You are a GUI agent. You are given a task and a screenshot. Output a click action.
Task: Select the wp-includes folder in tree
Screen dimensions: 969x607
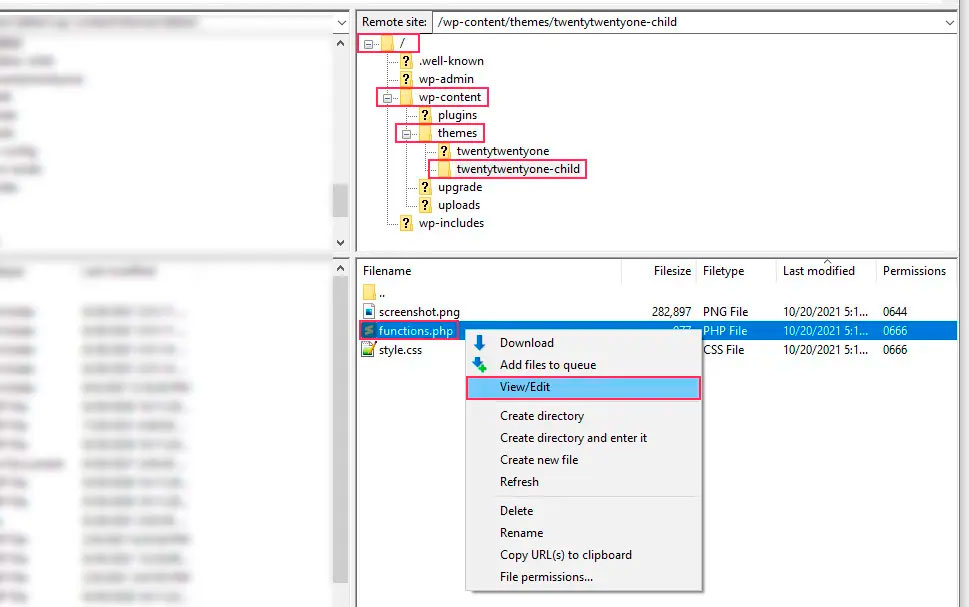pos(451,223)
